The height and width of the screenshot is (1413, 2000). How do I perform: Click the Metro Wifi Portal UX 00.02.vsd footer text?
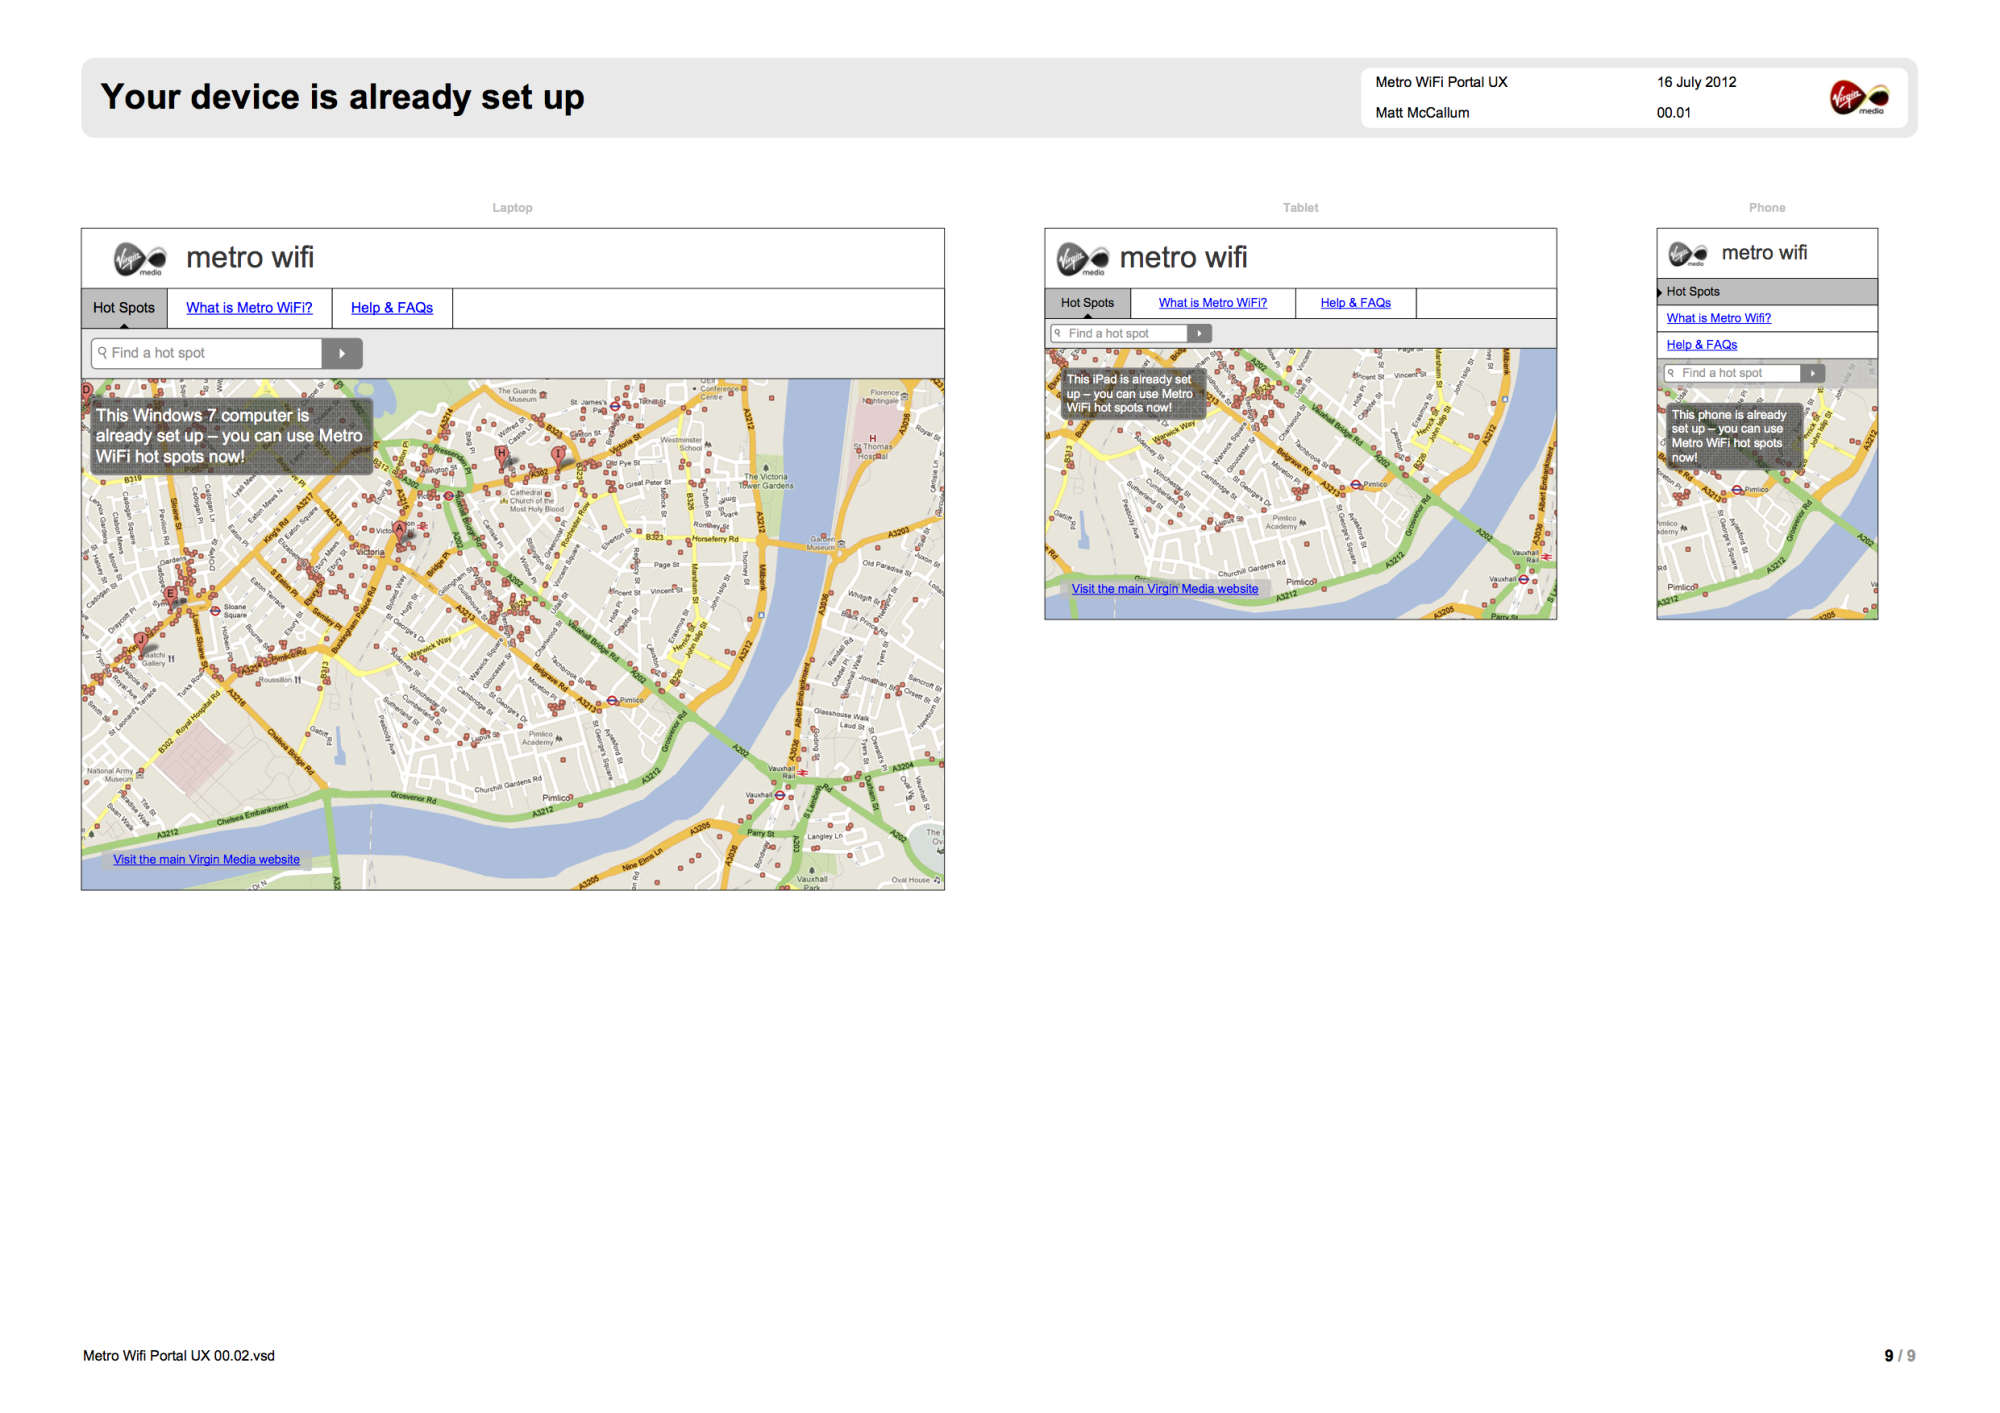pyautogui.click(x=179, y=1356)
